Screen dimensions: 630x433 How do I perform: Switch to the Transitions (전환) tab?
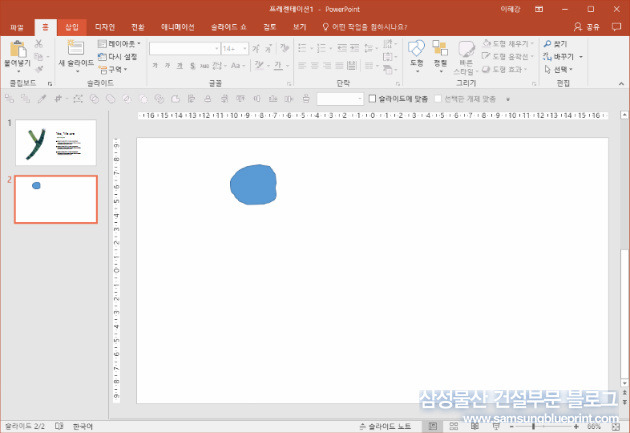[x=138, y=27]
